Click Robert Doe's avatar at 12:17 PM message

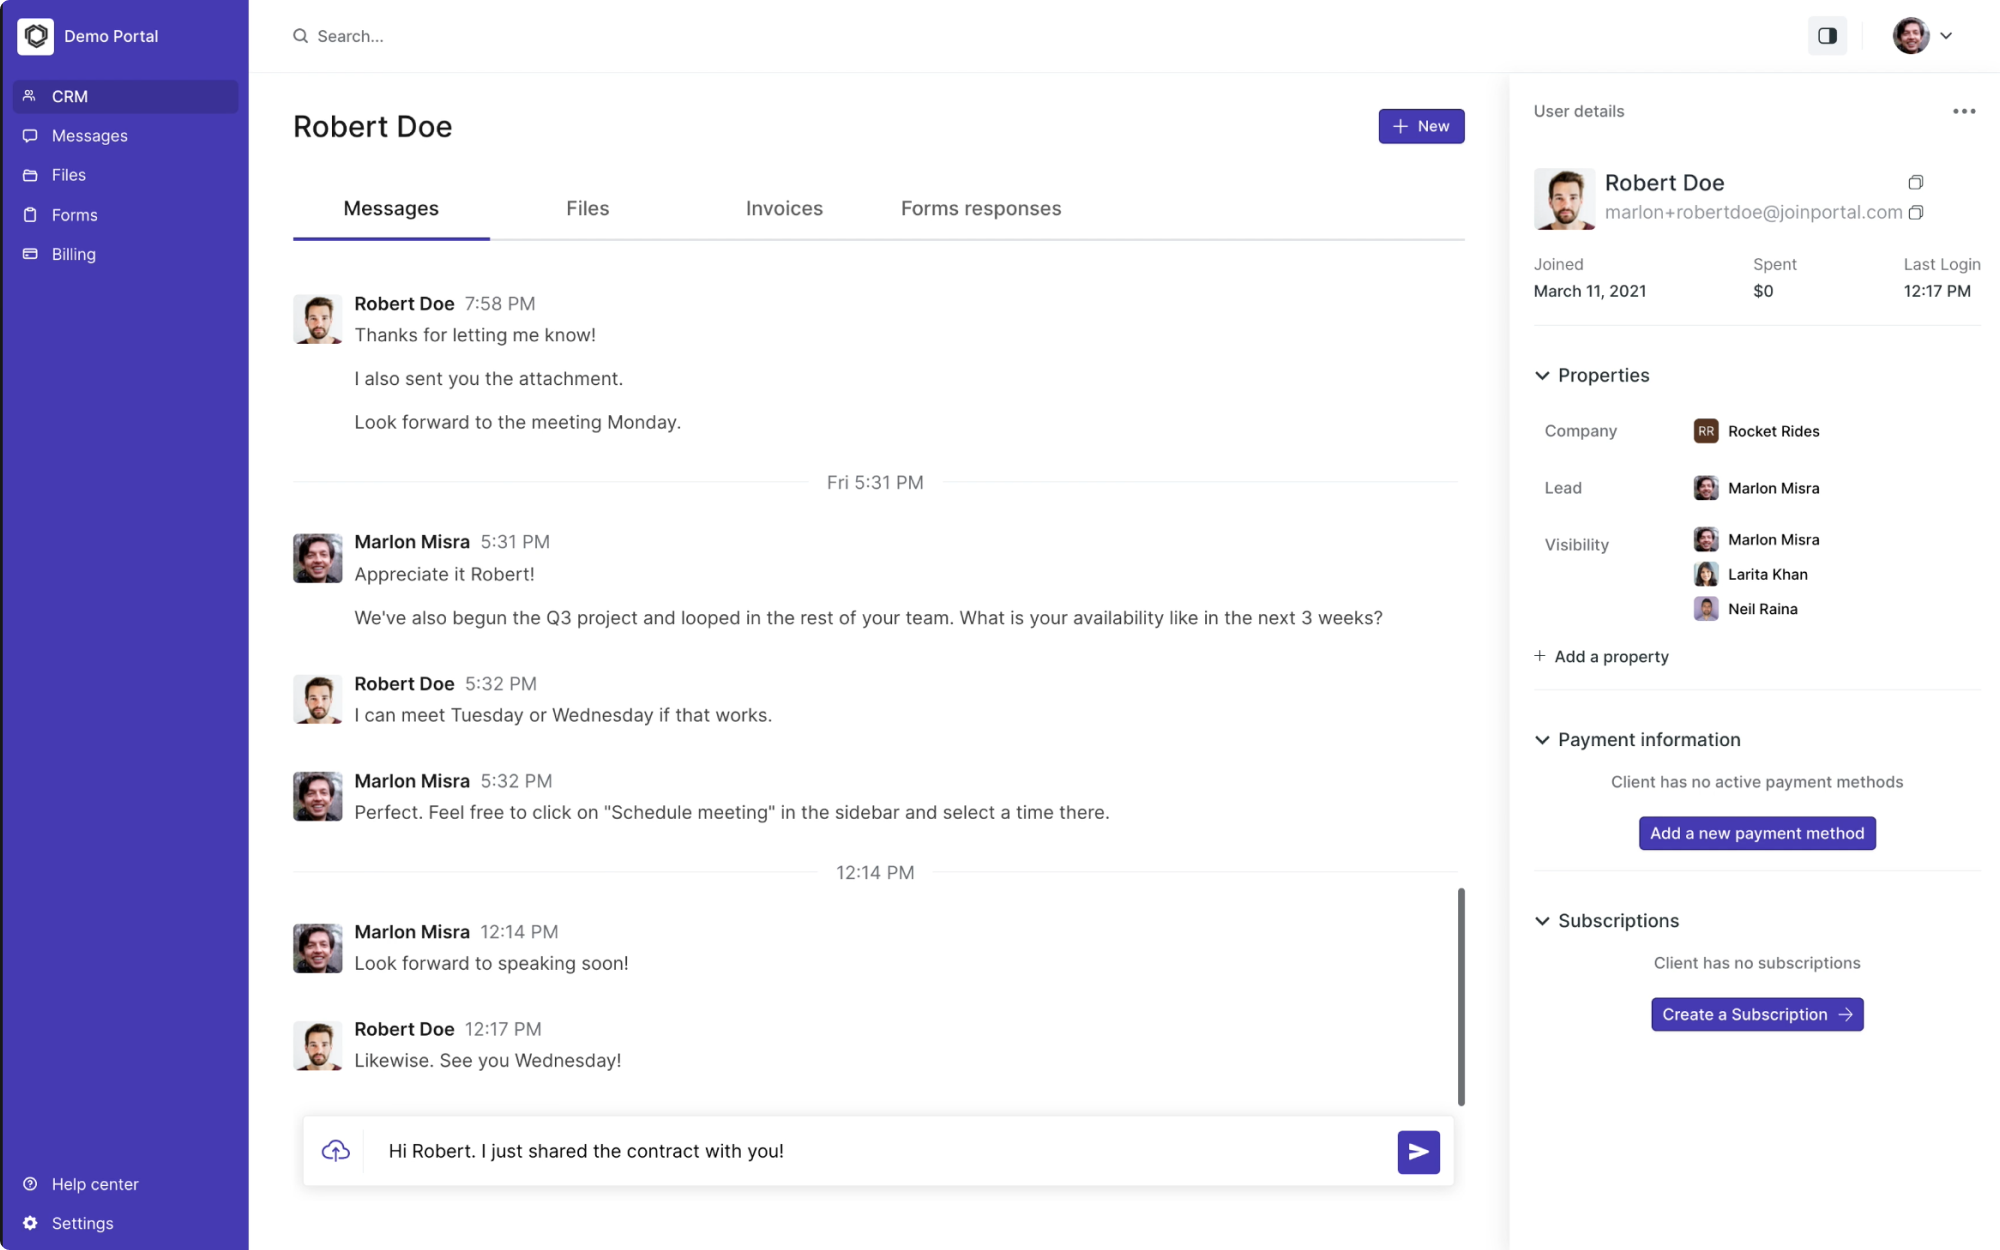click(318, 1045)
